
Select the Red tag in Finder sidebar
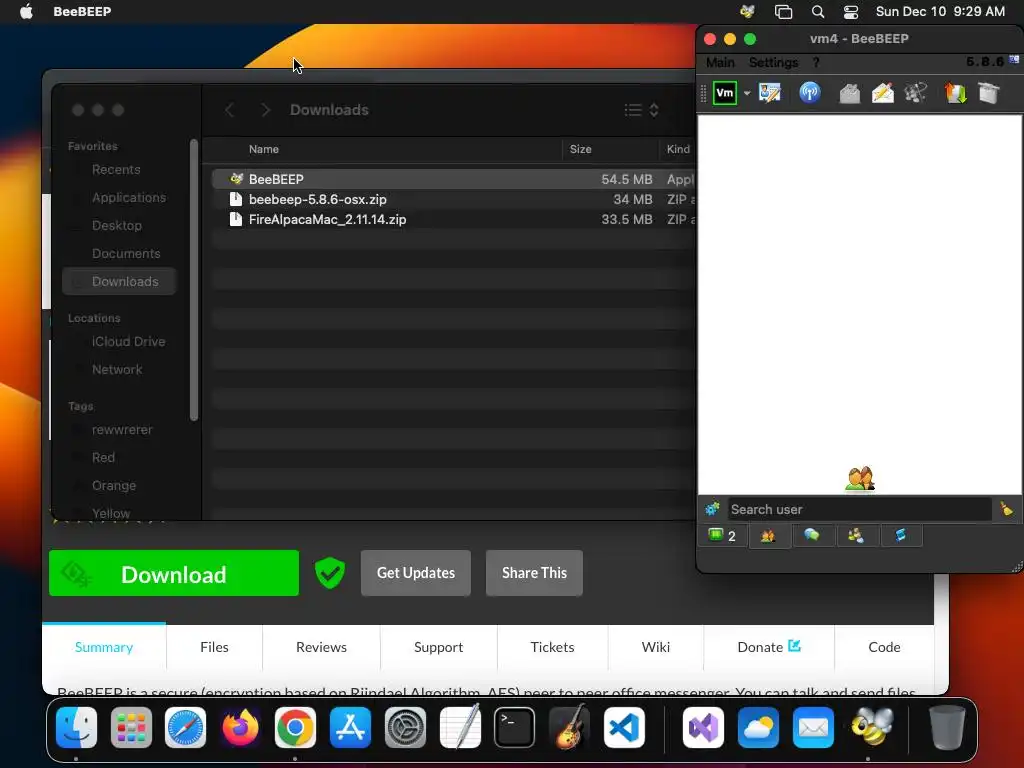[x=103, y=458]
